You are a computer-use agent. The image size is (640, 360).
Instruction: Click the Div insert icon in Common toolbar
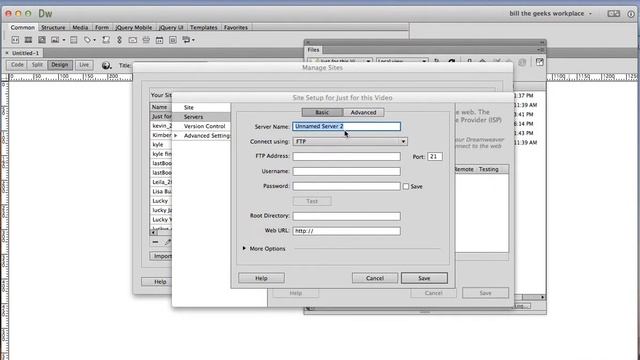pos(15,40)
